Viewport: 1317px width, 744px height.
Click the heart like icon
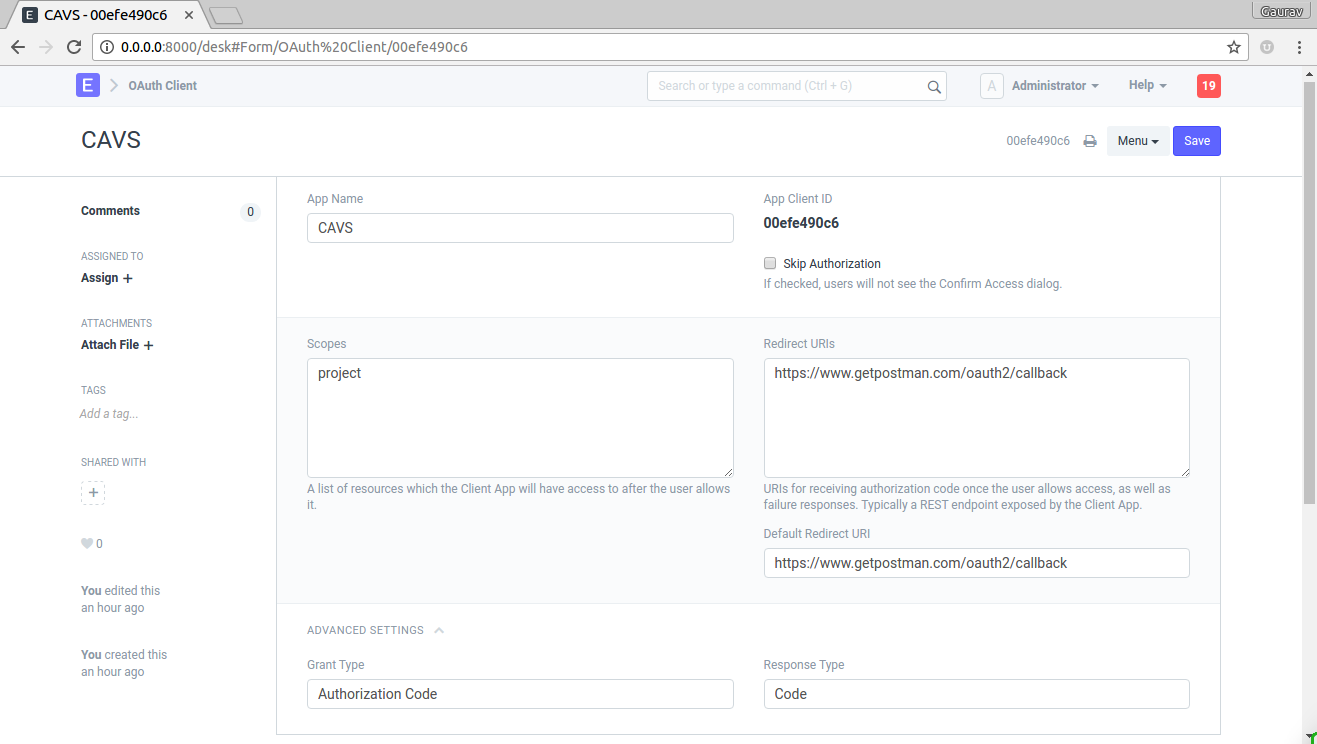pos(87,544)
